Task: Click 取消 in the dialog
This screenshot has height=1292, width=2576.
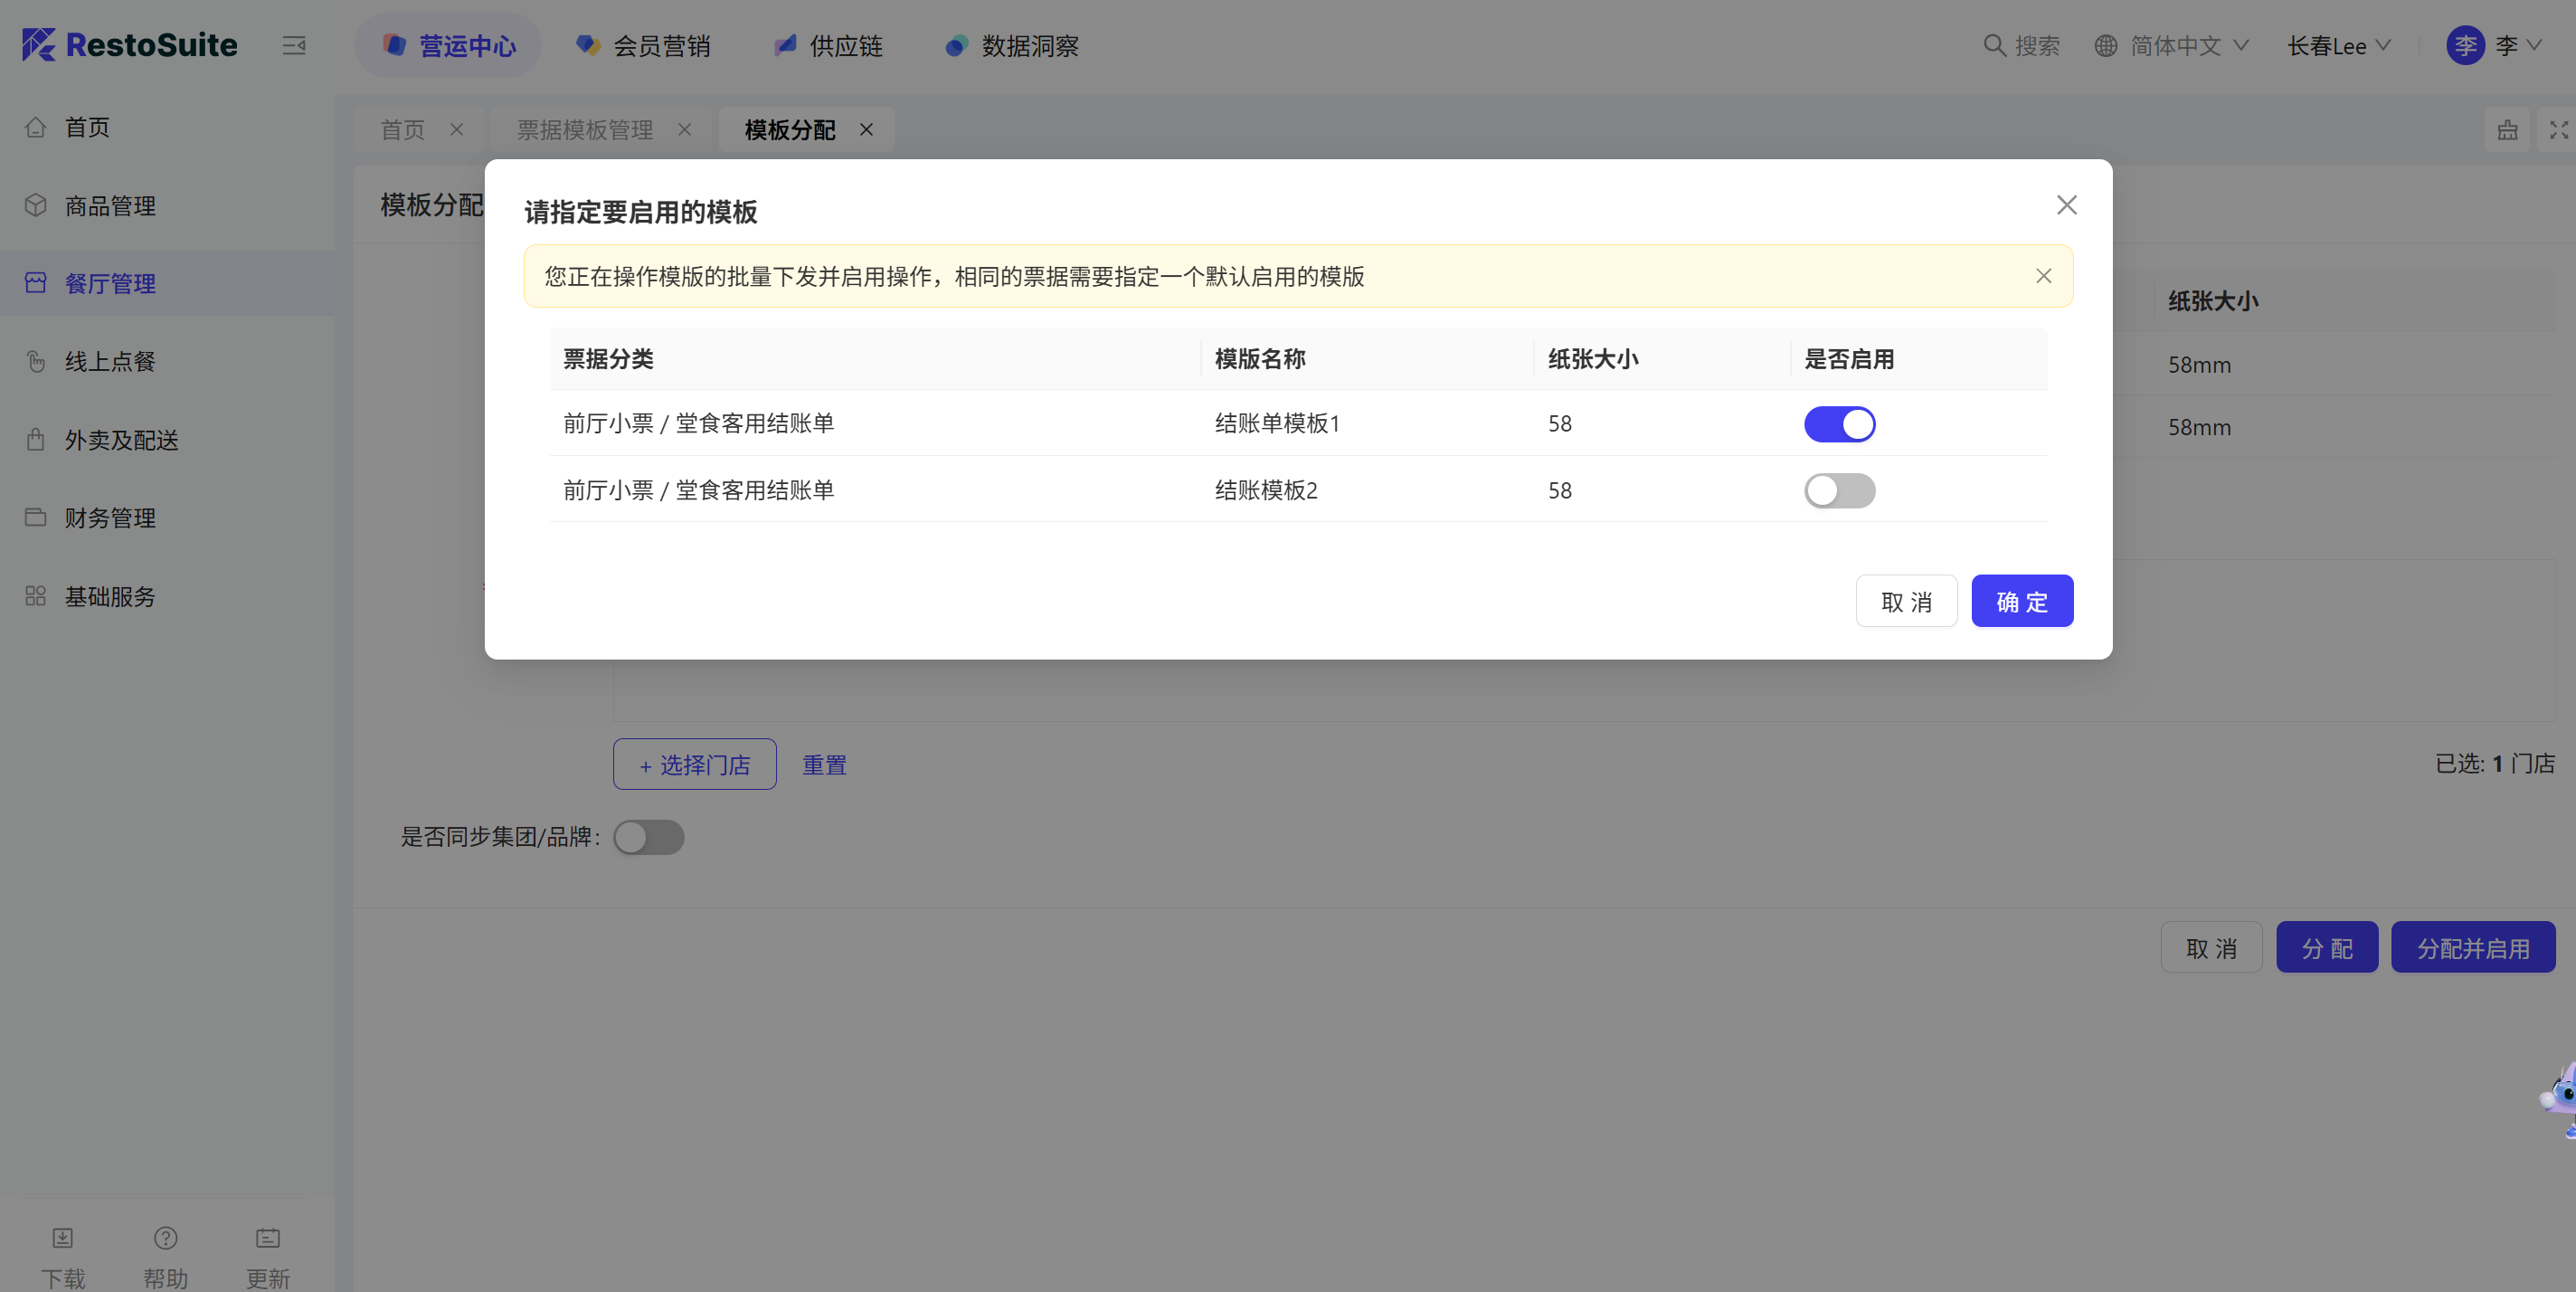Action: [x=1906, y=601]
